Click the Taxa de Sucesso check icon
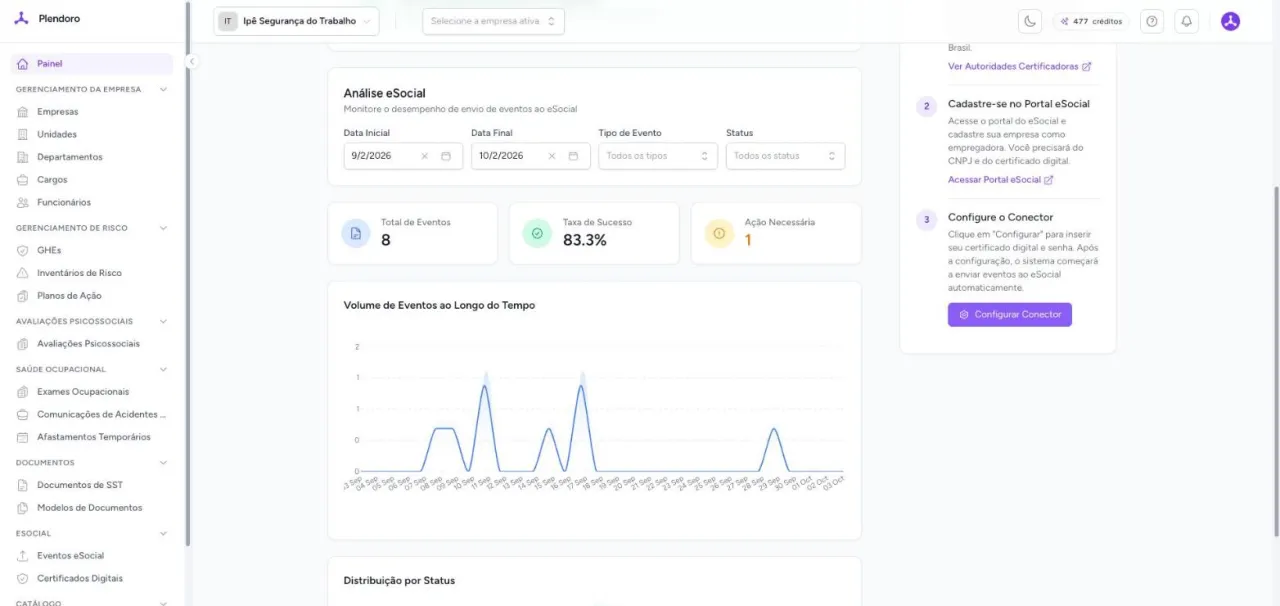Screen dimensions: 1280x606 point(537,233)
